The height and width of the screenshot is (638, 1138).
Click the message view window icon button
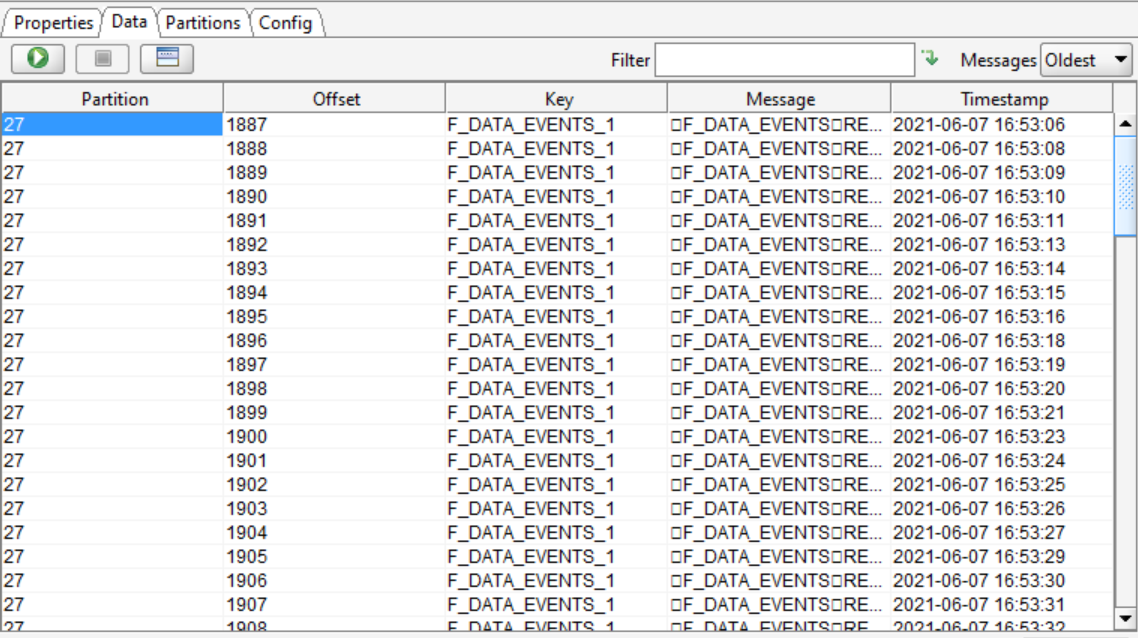point(167,59)
